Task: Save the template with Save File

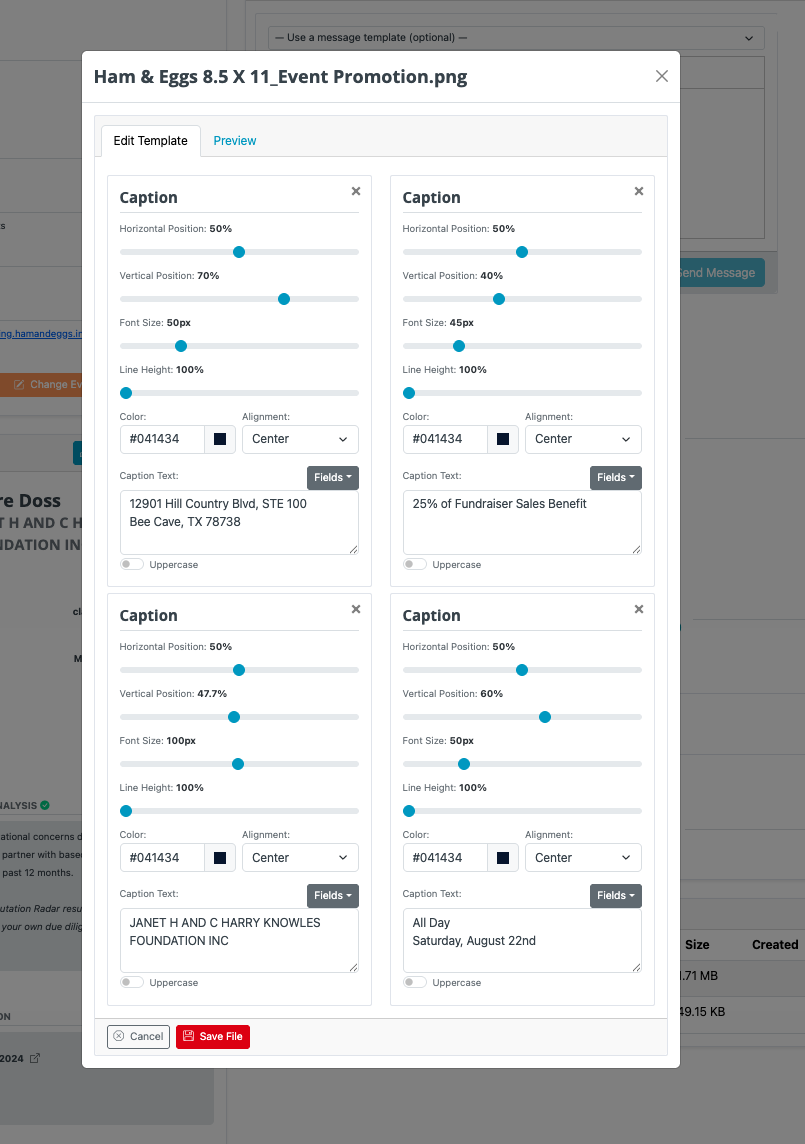Action: (x=212, y=1037)
